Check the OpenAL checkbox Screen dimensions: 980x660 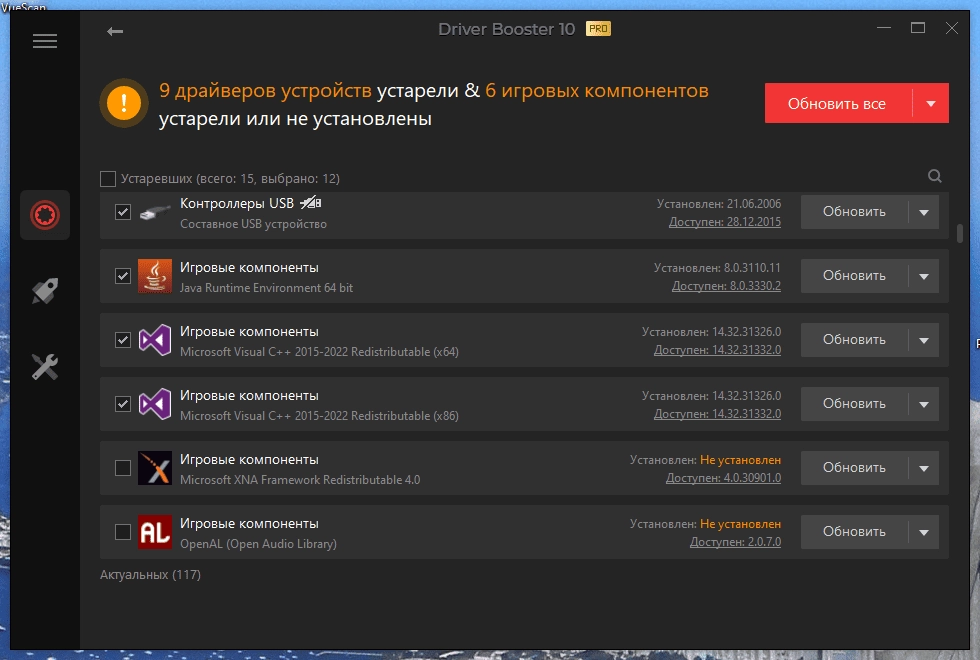pos(122,532)
